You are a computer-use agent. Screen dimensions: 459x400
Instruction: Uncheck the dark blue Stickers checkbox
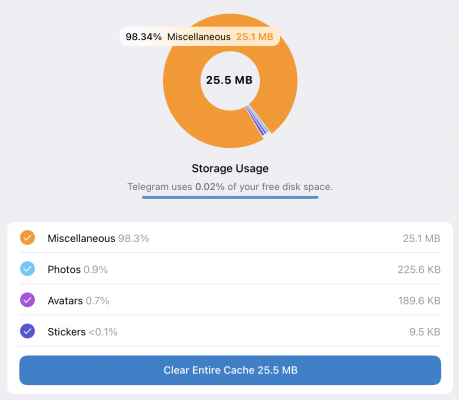(27, 332)
